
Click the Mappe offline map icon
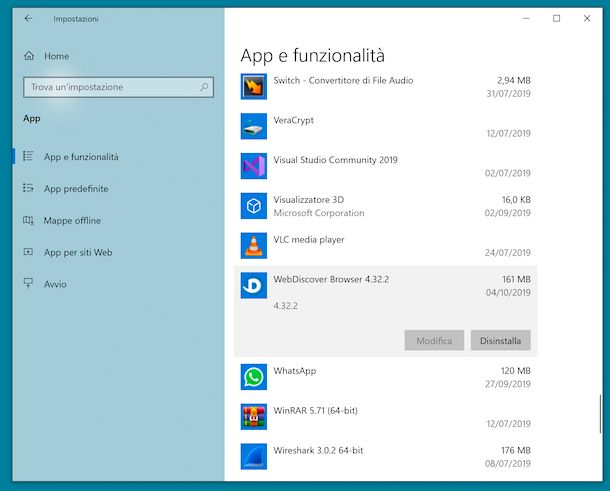(28, 220)
